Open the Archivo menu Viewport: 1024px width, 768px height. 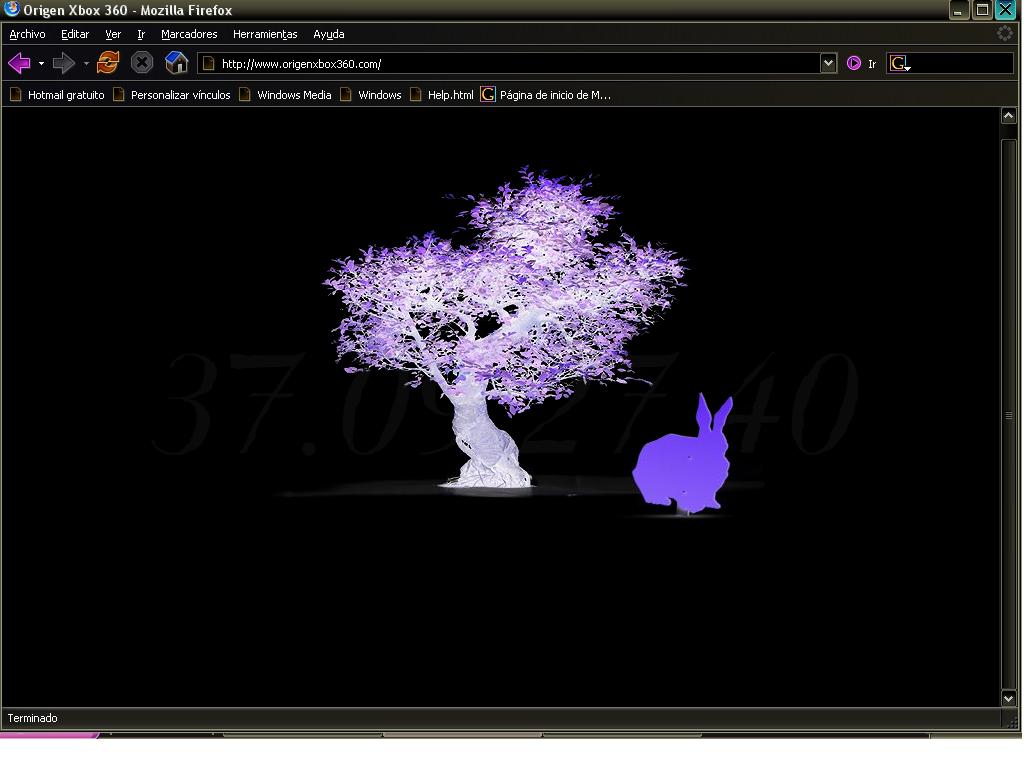[x=27, y=34]
